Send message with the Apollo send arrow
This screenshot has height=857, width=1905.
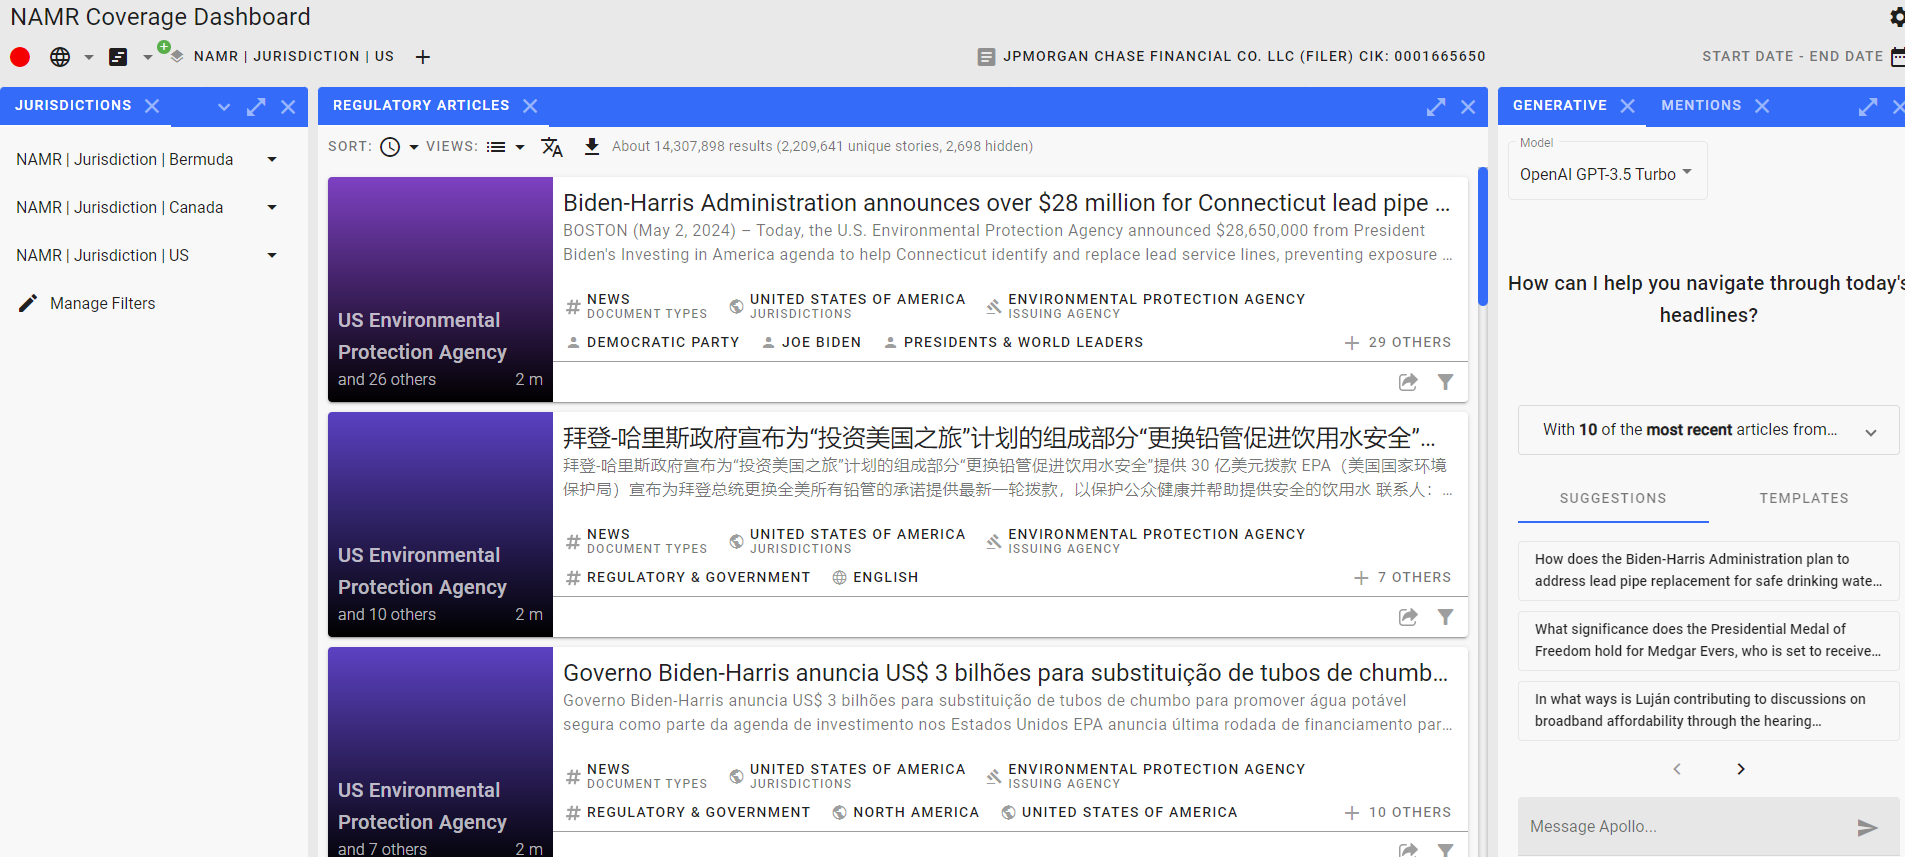click(1867, 827)
